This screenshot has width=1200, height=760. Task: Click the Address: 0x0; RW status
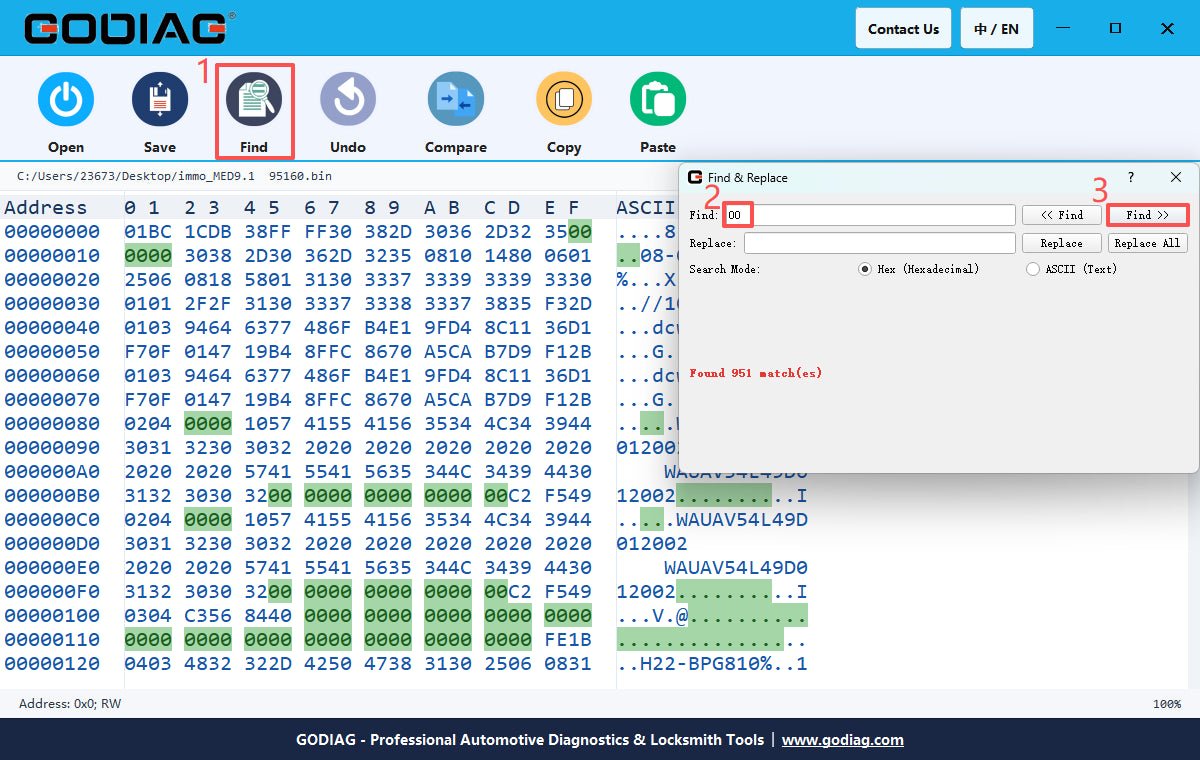(x=70, y=704)
